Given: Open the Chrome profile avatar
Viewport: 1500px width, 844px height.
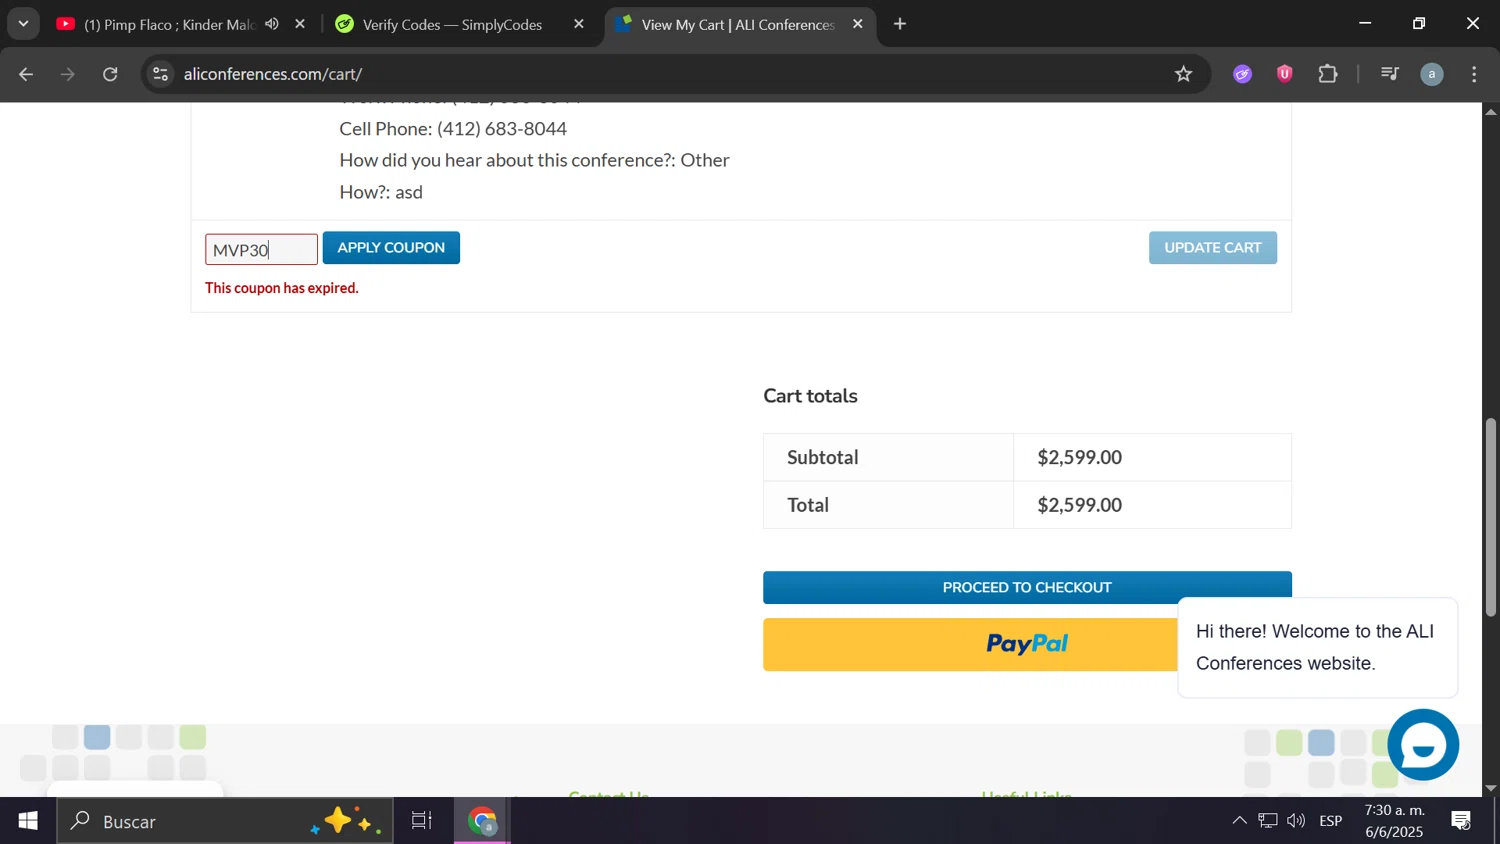Looking at the screenshot, I should pos(1432,74).
